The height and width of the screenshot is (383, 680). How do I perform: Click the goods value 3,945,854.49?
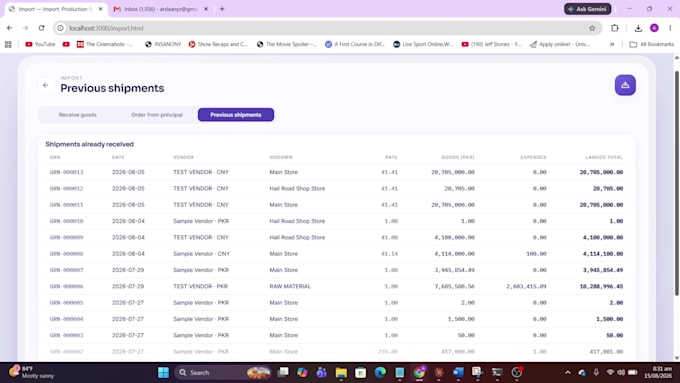[454, 270]
